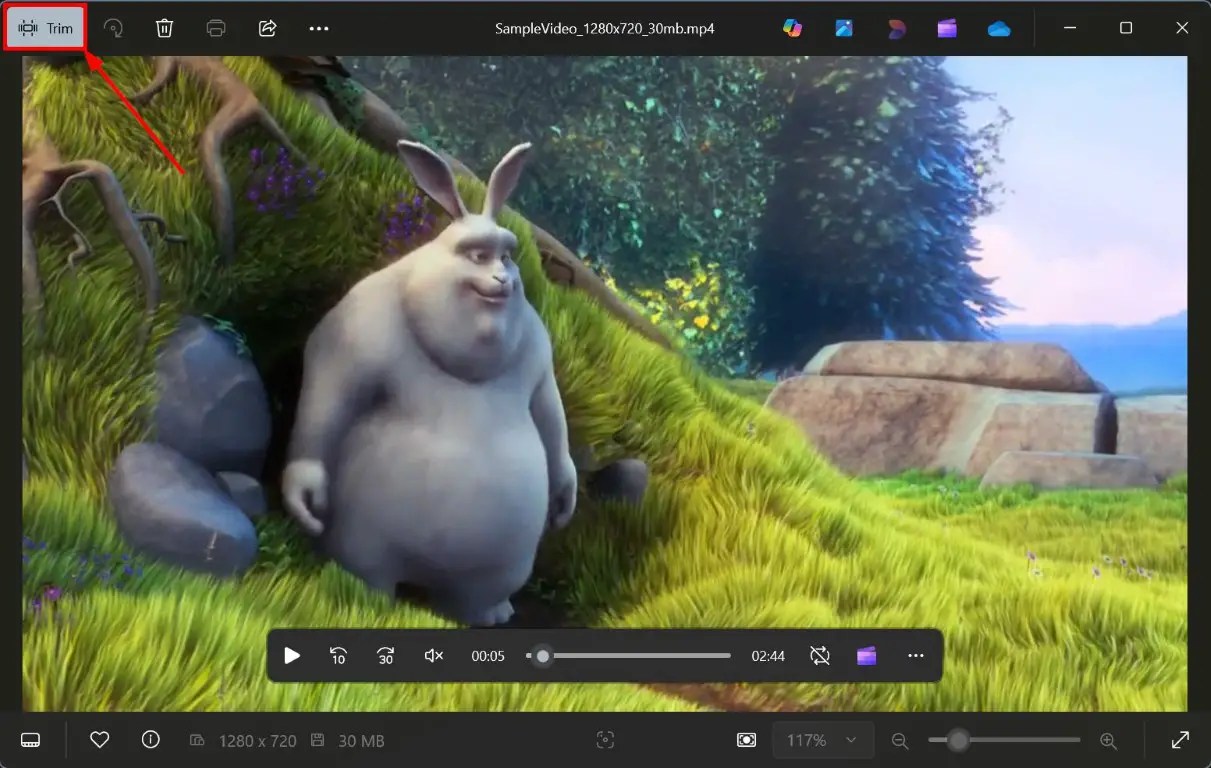1211x768 pixels.
Task: Open the OneDrive cloud icon
Action: (x=999, y=29)
